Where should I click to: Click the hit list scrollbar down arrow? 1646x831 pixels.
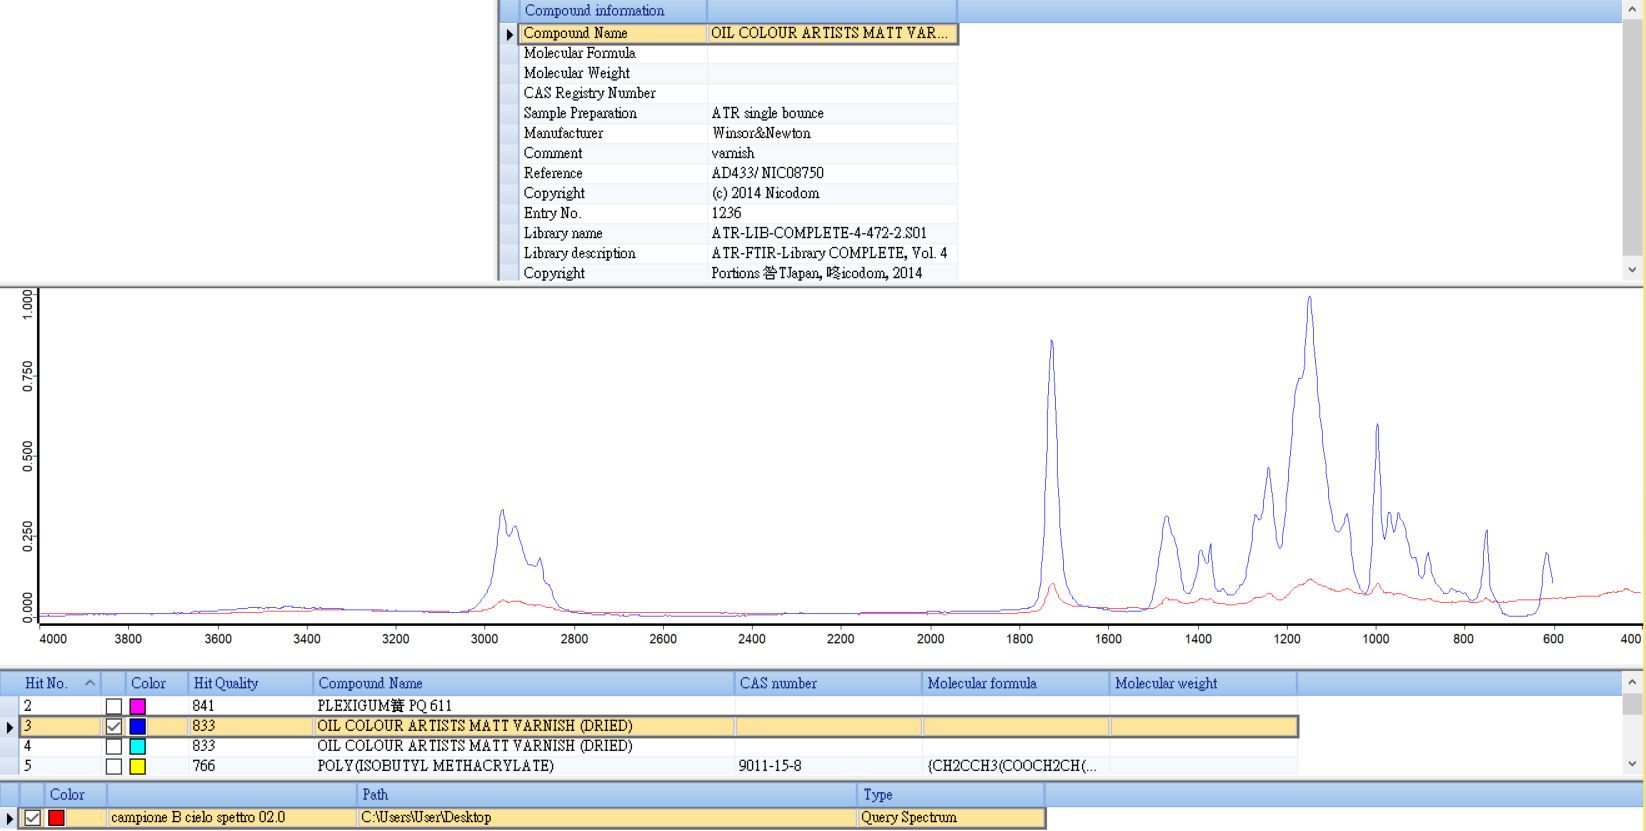1632,764
